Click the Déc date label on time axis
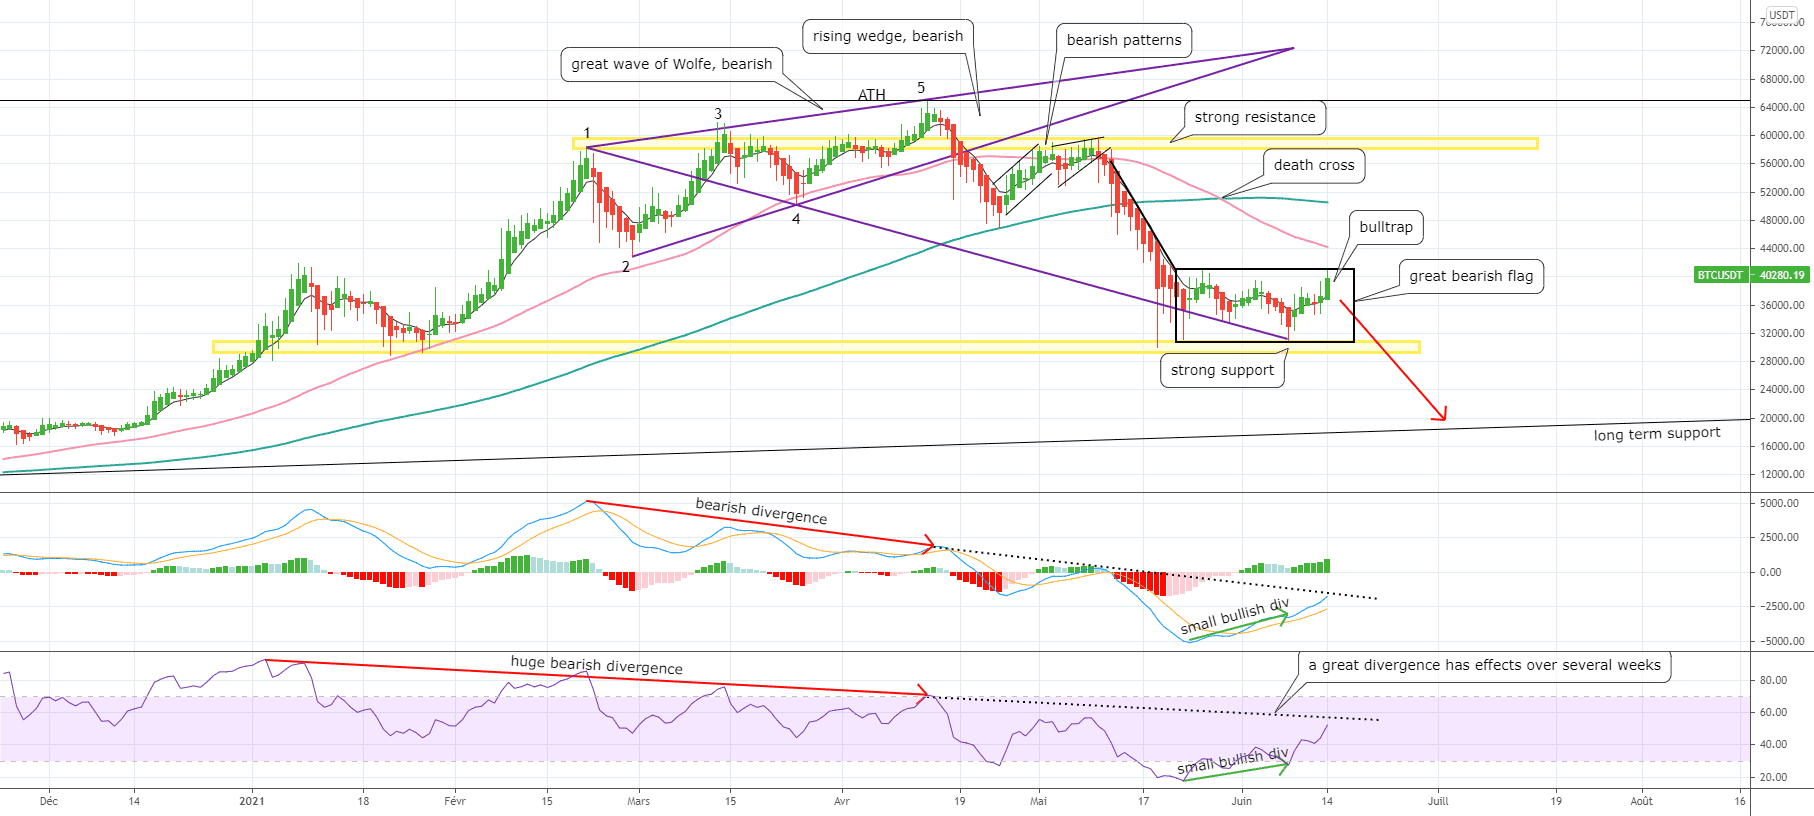 (49, 801)
